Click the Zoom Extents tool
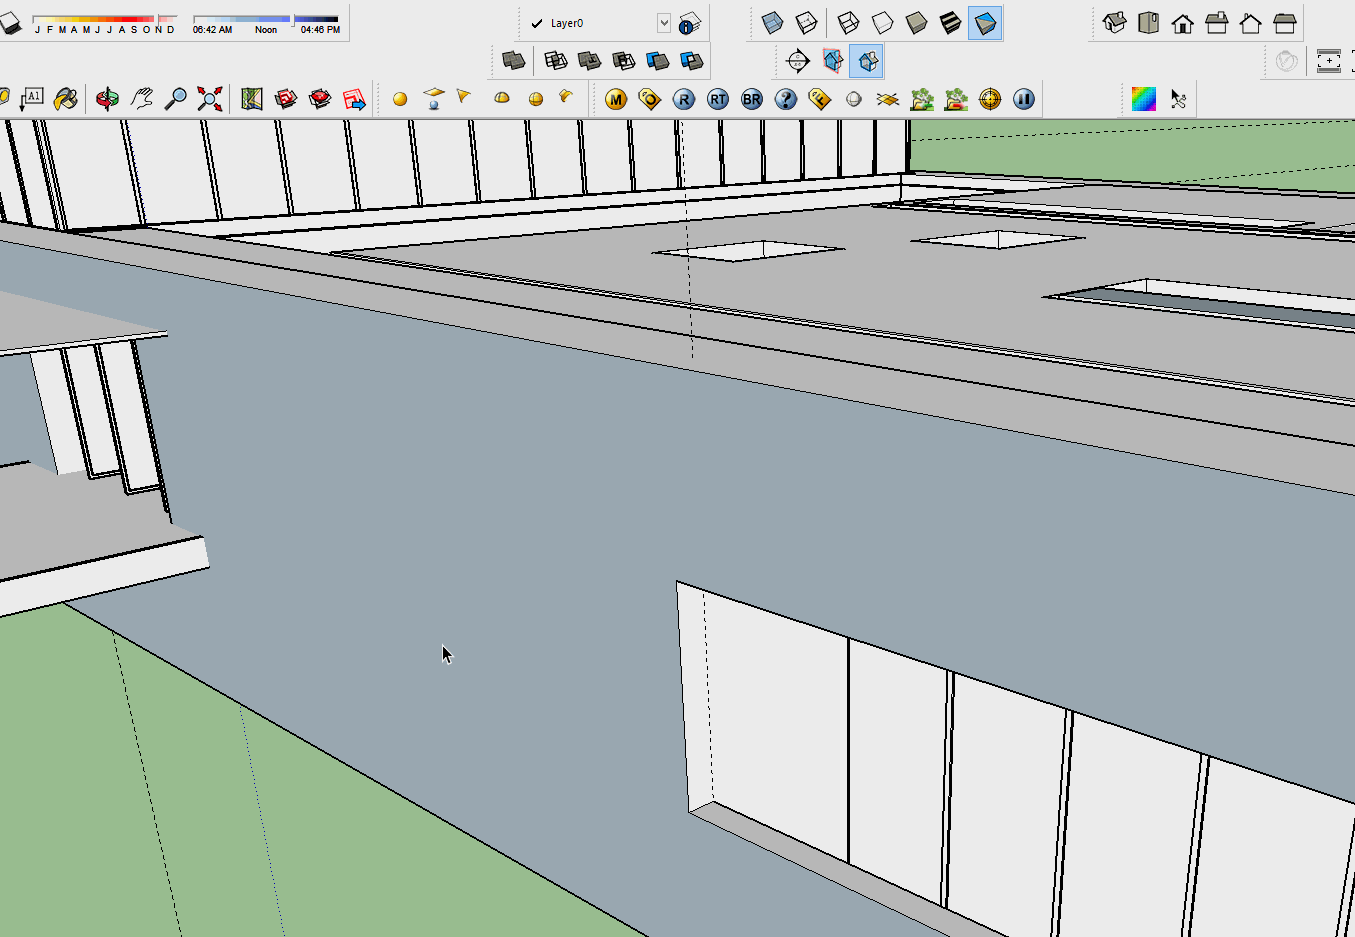 (210, 99)
